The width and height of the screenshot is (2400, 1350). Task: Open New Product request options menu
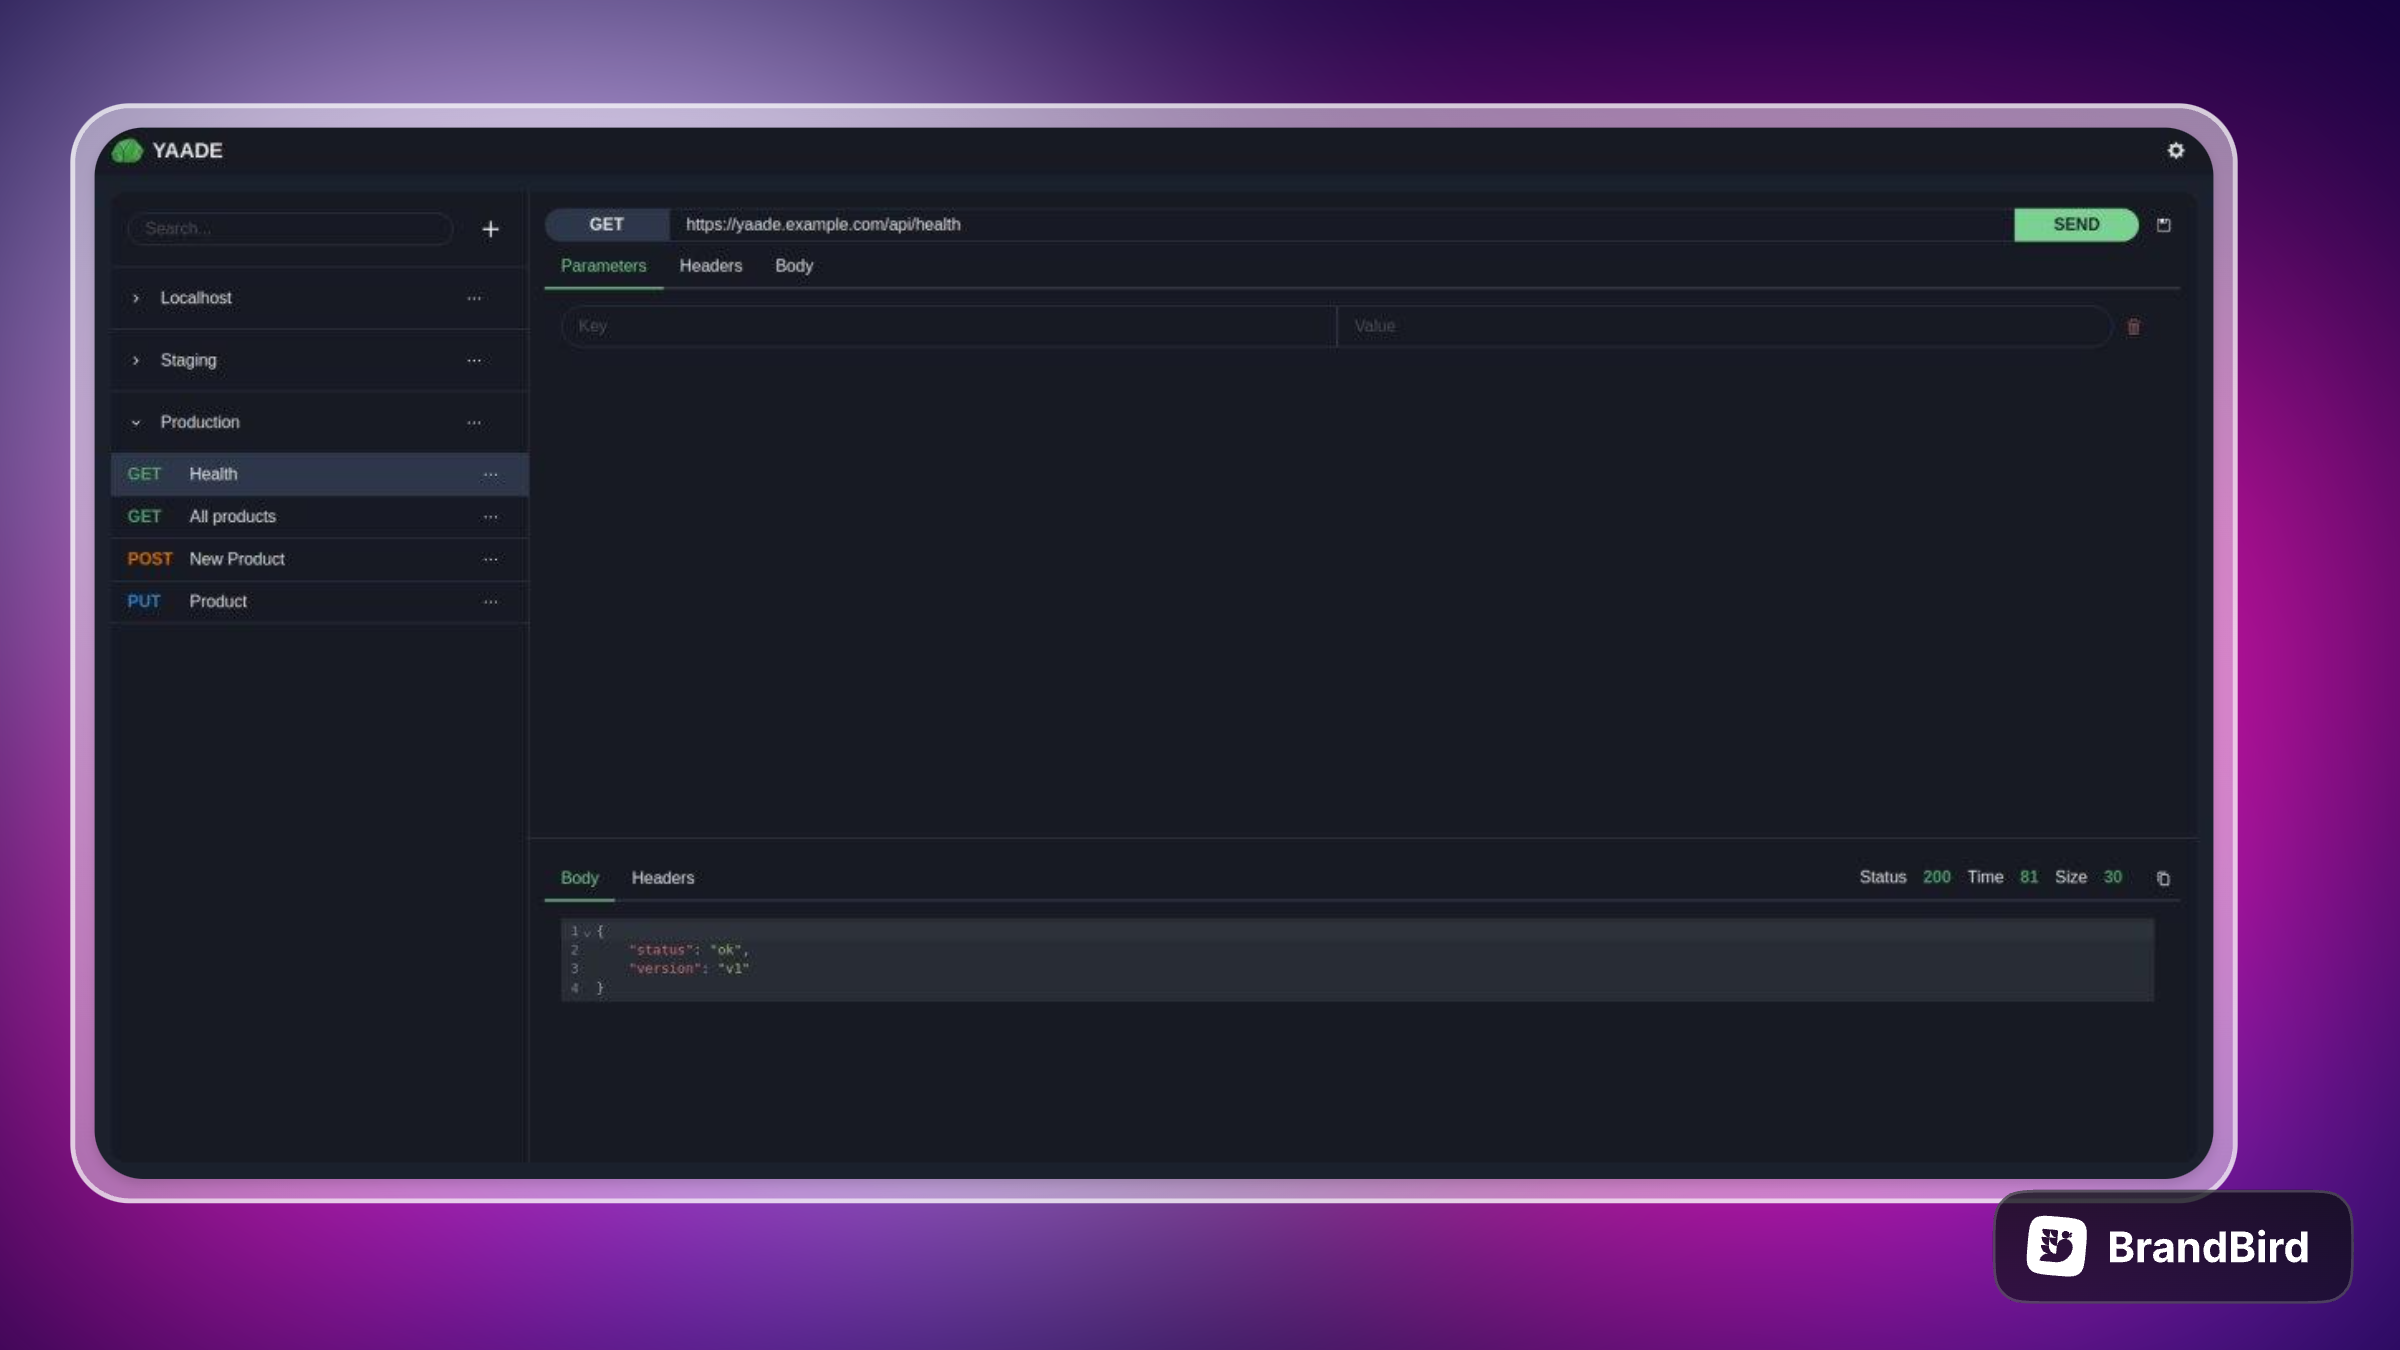490,559
